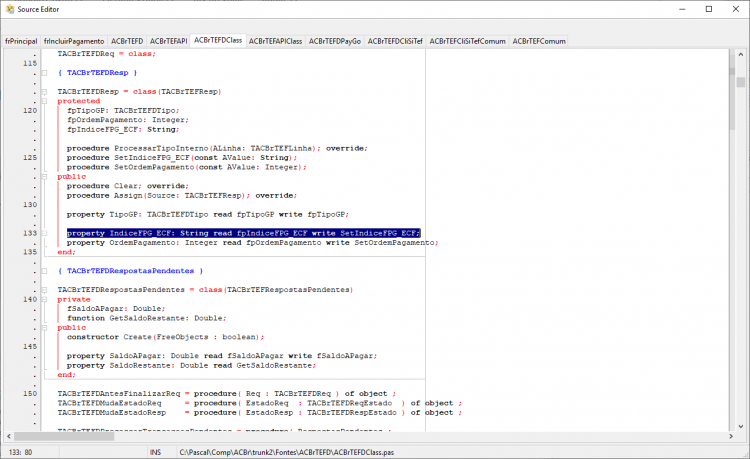Collapse the { TACBrTEFDResp } comment fold

(44, 73)
